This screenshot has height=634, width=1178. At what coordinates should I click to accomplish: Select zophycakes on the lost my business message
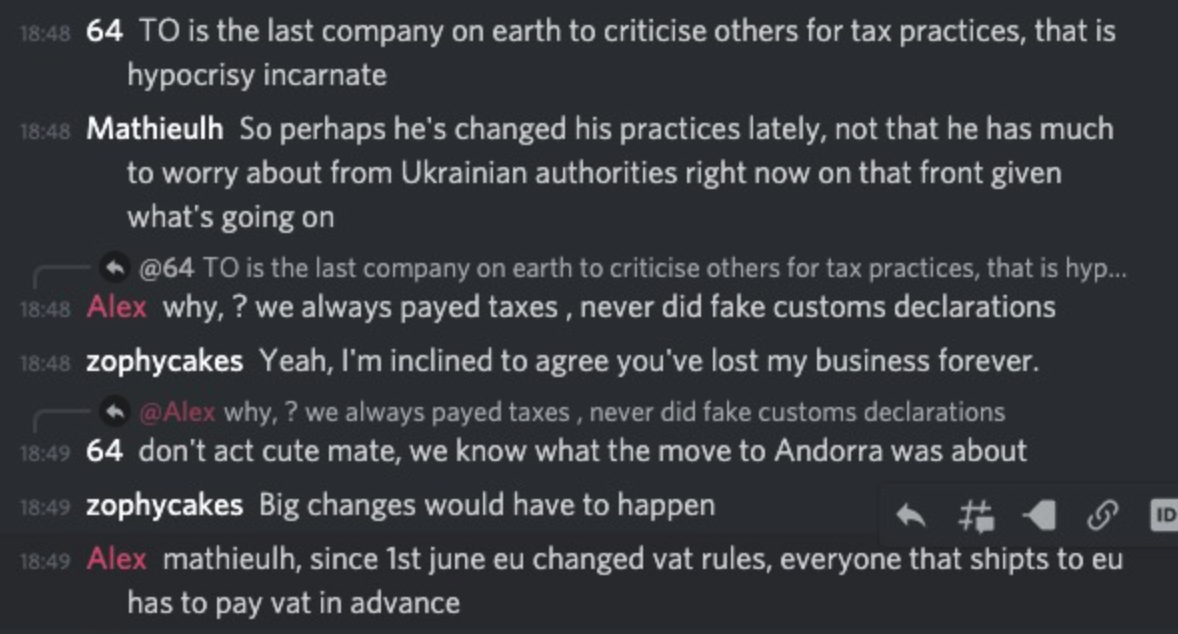pos(164,361)
